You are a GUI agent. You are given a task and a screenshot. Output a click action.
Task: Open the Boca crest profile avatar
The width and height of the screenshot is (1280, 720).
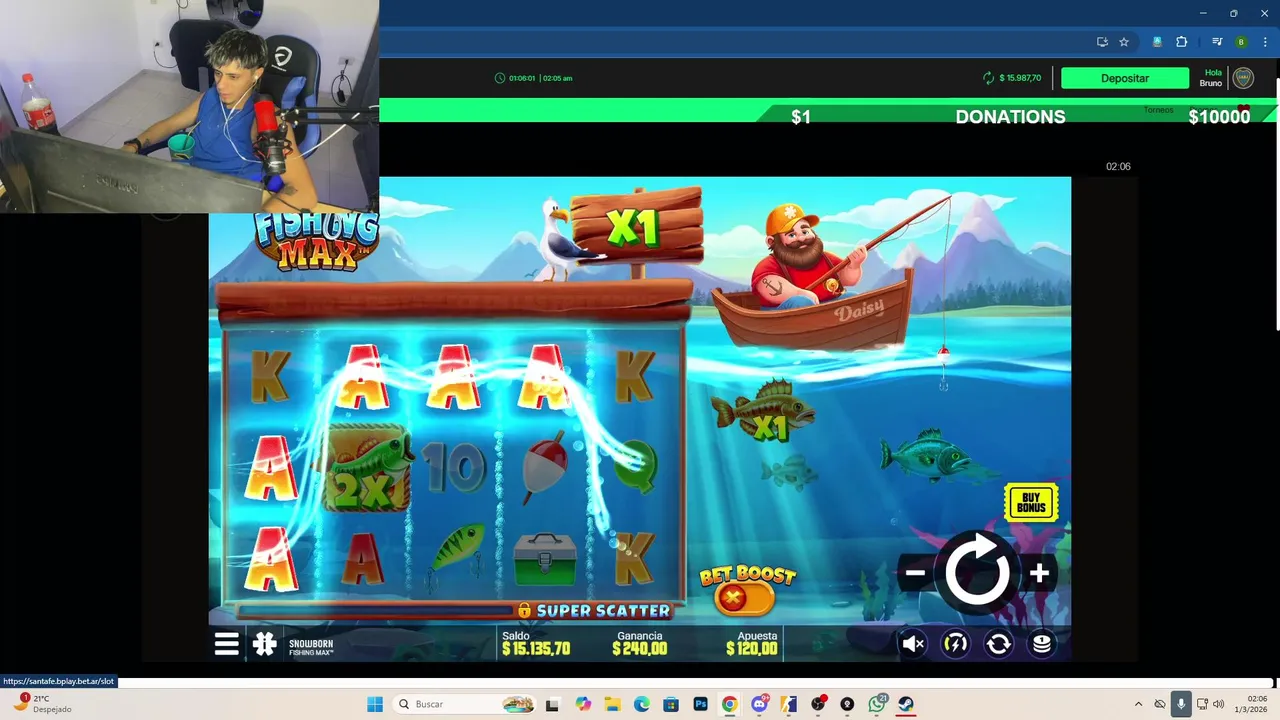[x=1243, y=78]
